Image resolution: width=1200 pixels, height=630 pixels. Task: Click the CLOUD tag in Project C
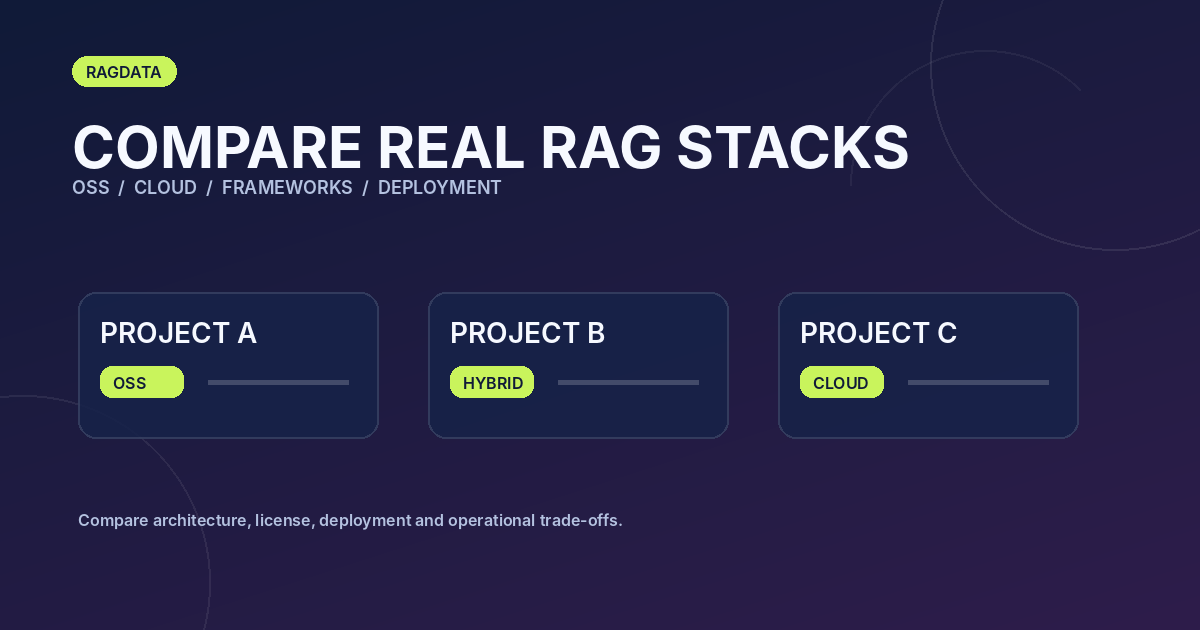pos(842,382)
